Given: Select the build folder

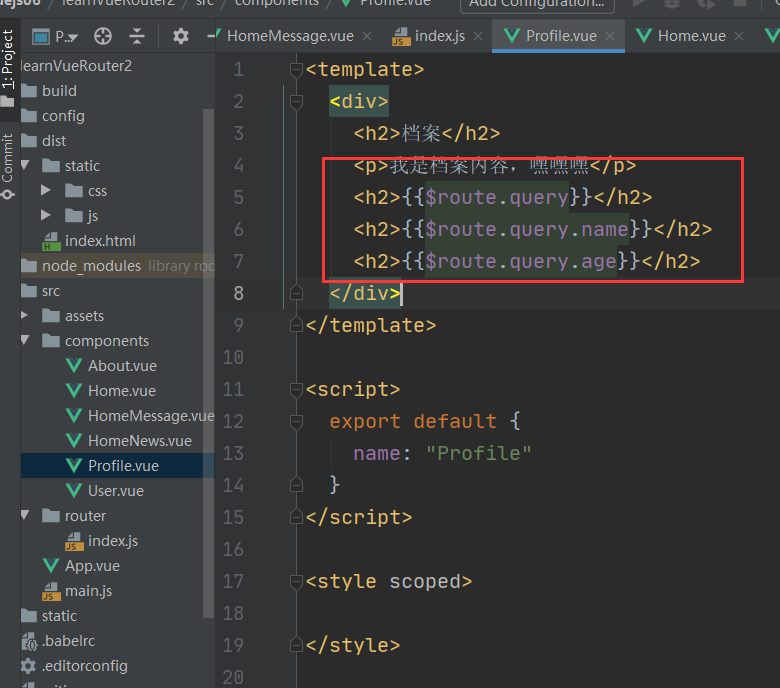Looking at the screenshot, I should point(59,91).
